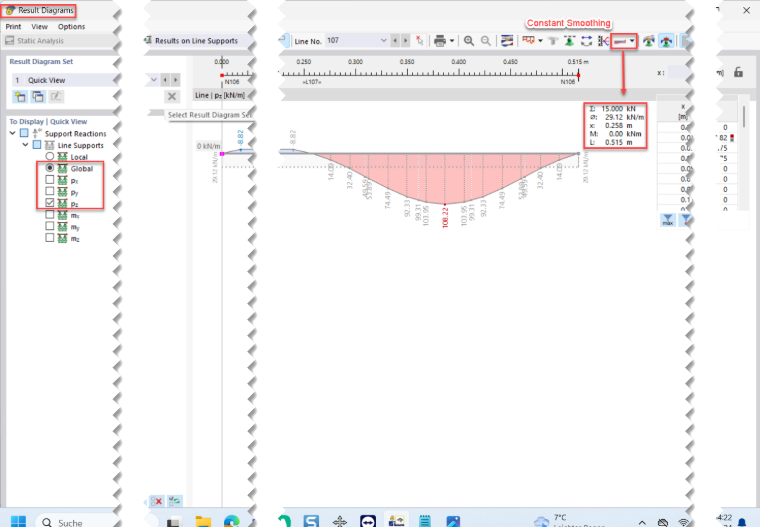This screenshot has height=527, width=760.
Task: Select the Global radio button
Action: point(49,168)
